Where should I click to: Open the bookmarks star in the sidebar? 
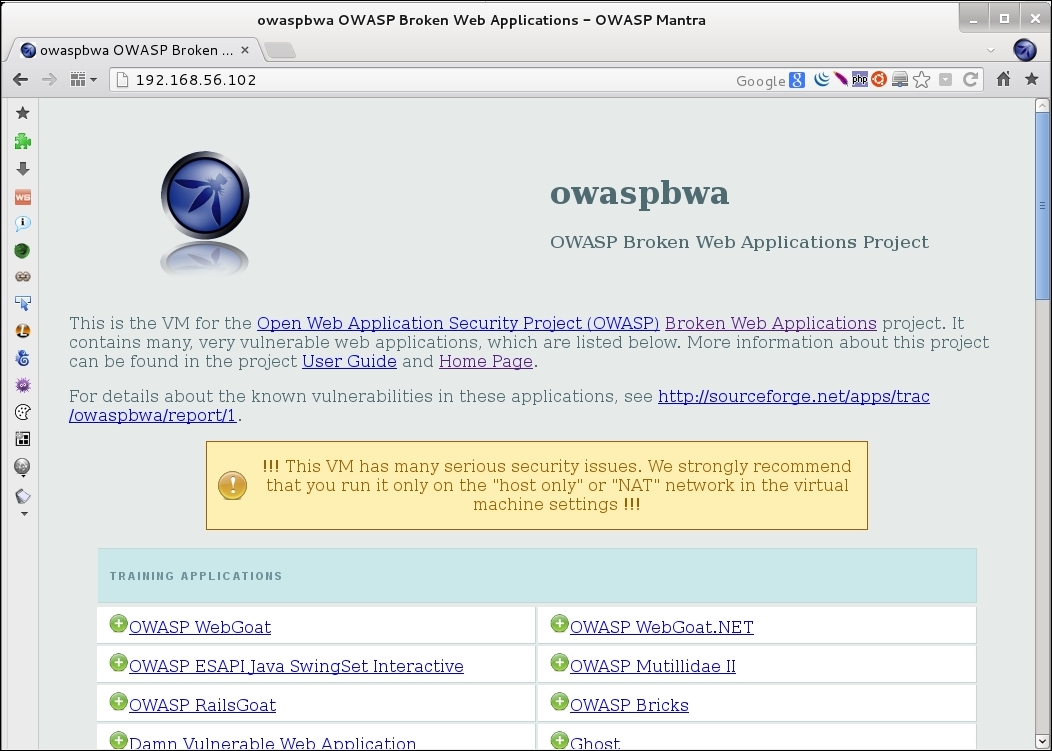23,113
